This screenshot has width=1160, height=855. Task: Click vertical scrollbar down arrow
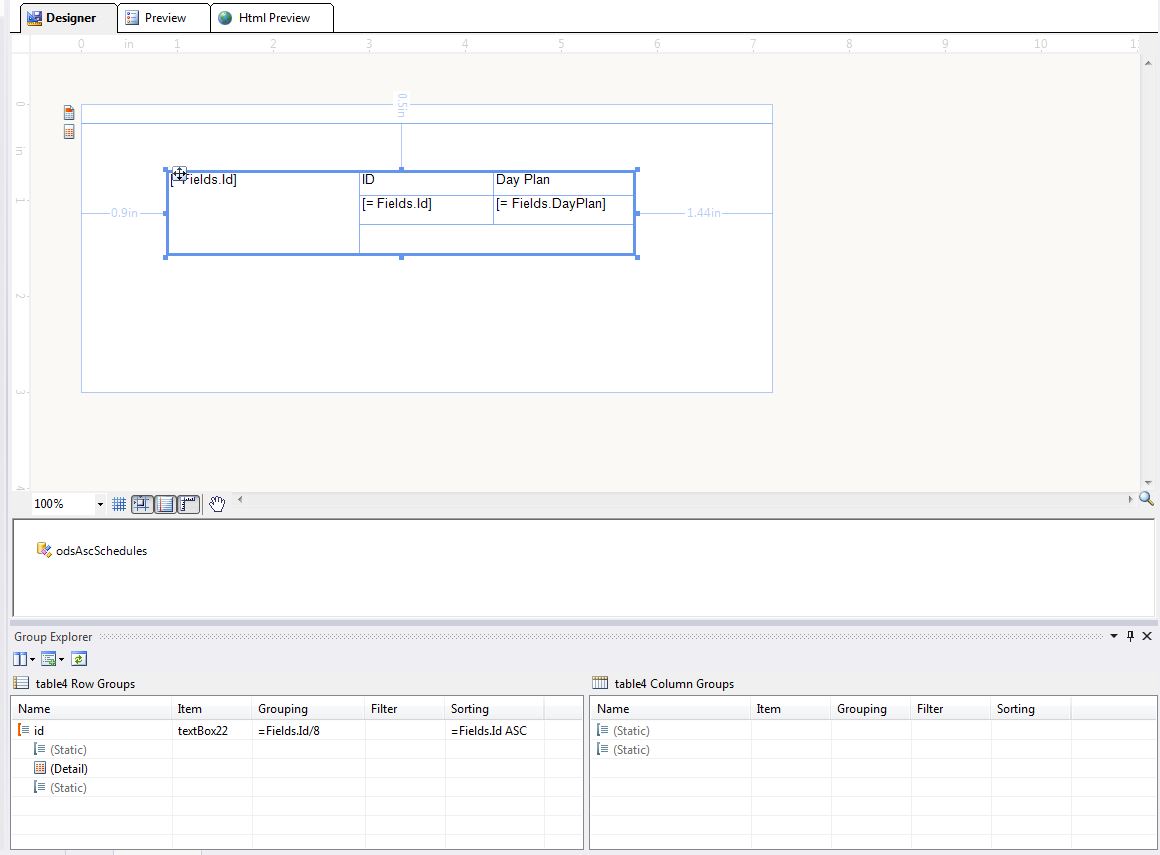(1148, 483)
